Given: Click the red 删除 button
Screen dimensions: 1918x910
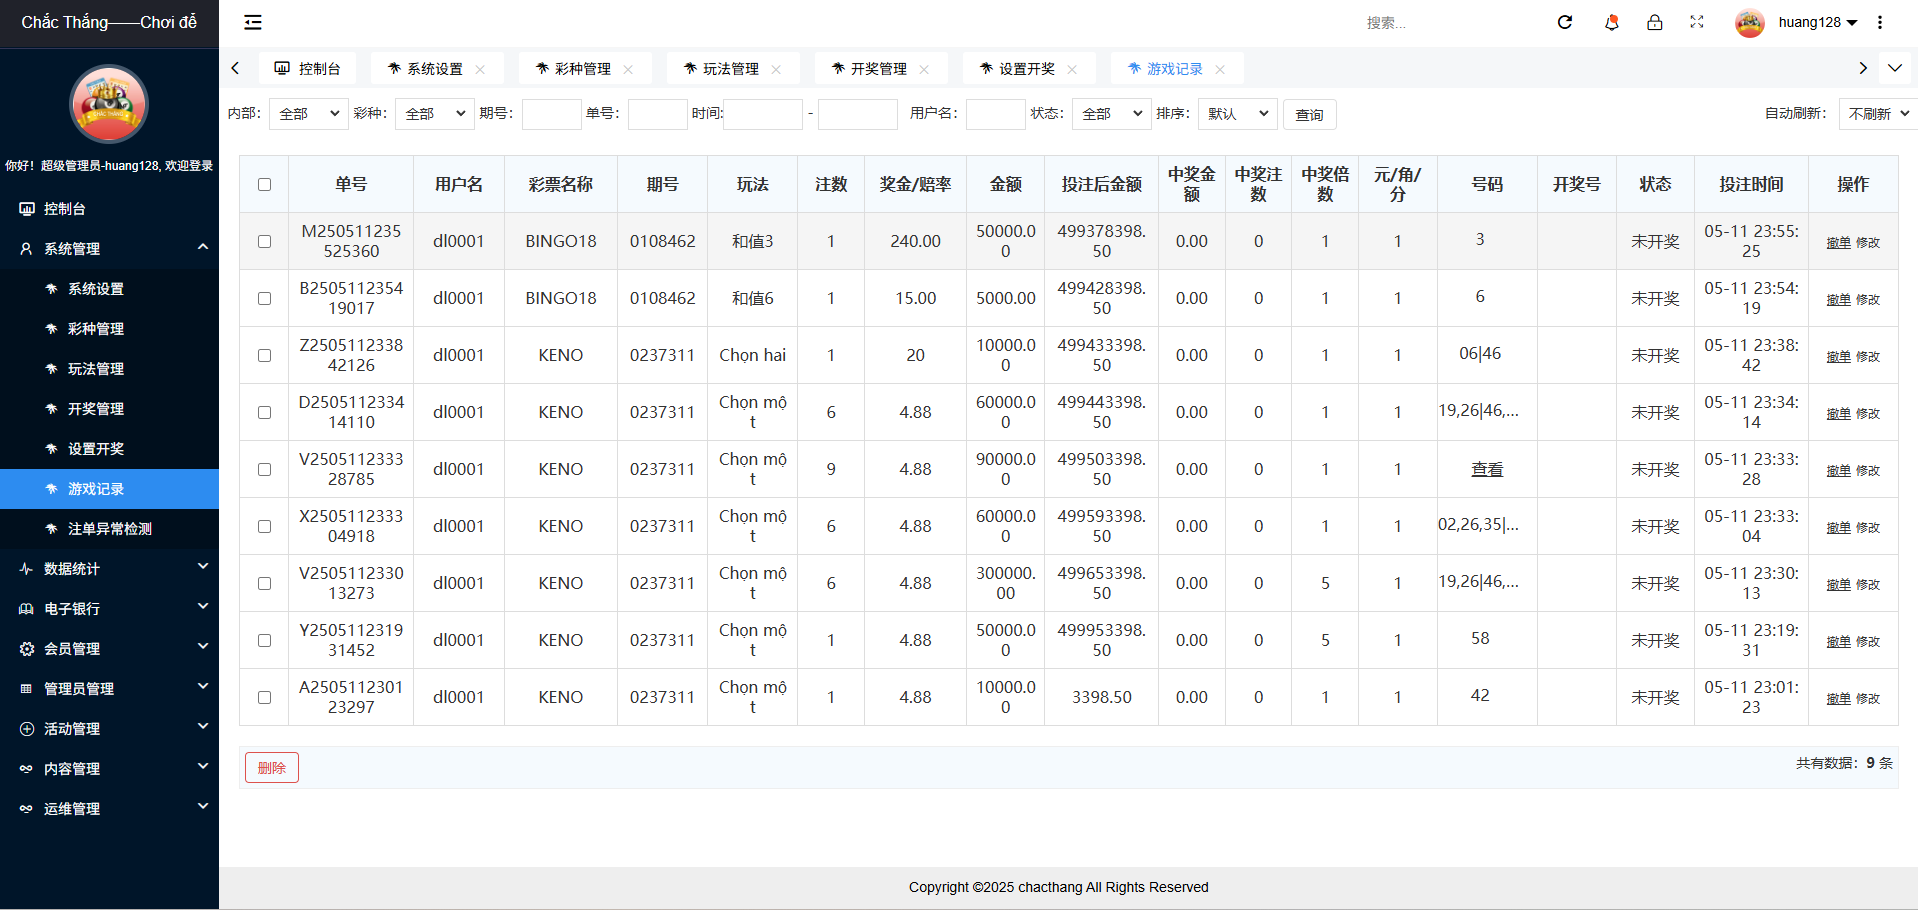Looking at the screenshot, I should (272, 767).
